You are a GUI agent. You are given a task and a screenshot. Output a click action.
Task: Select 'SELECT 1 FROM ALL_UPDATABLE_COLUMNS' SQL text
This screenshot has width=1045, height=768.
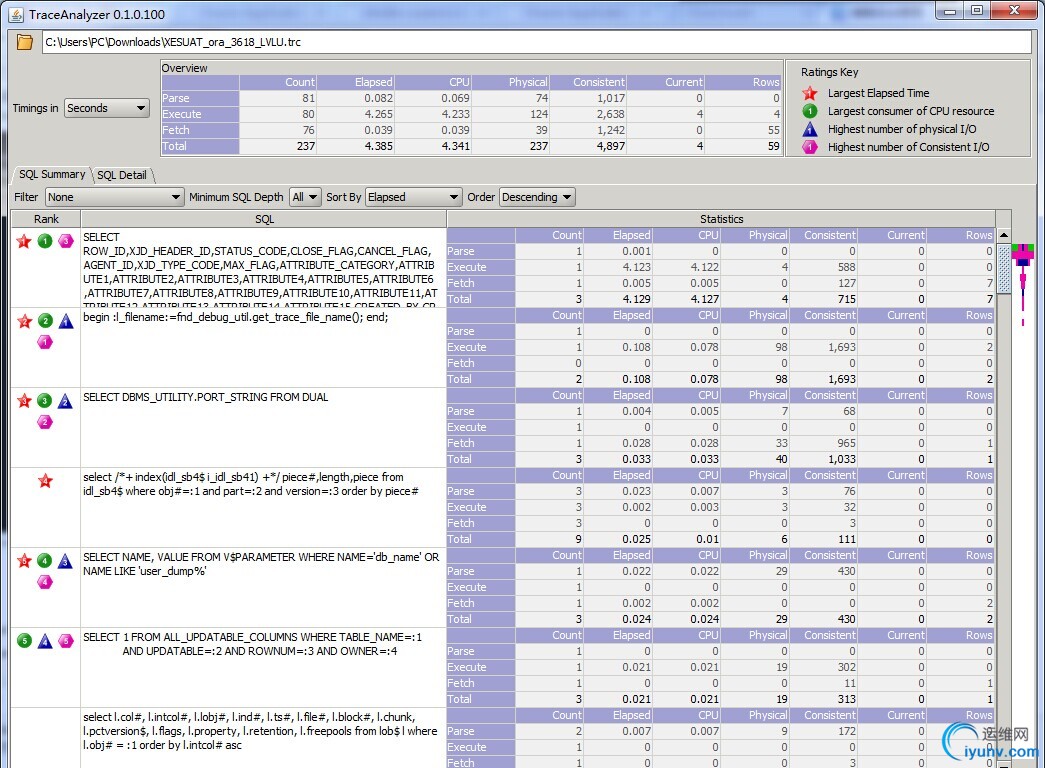tap(253, 644)
